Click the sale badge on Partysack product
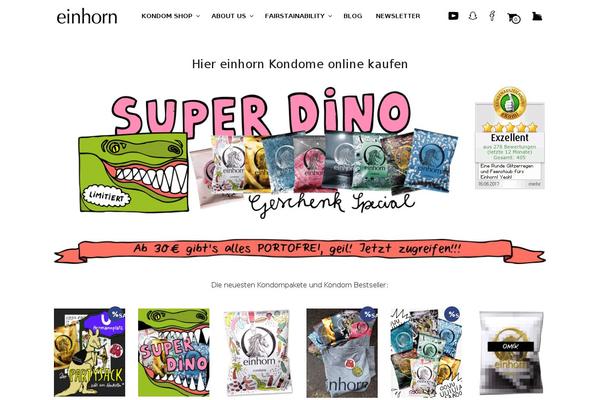The height and width of the screenshot is (400, 600). point(116,314)
